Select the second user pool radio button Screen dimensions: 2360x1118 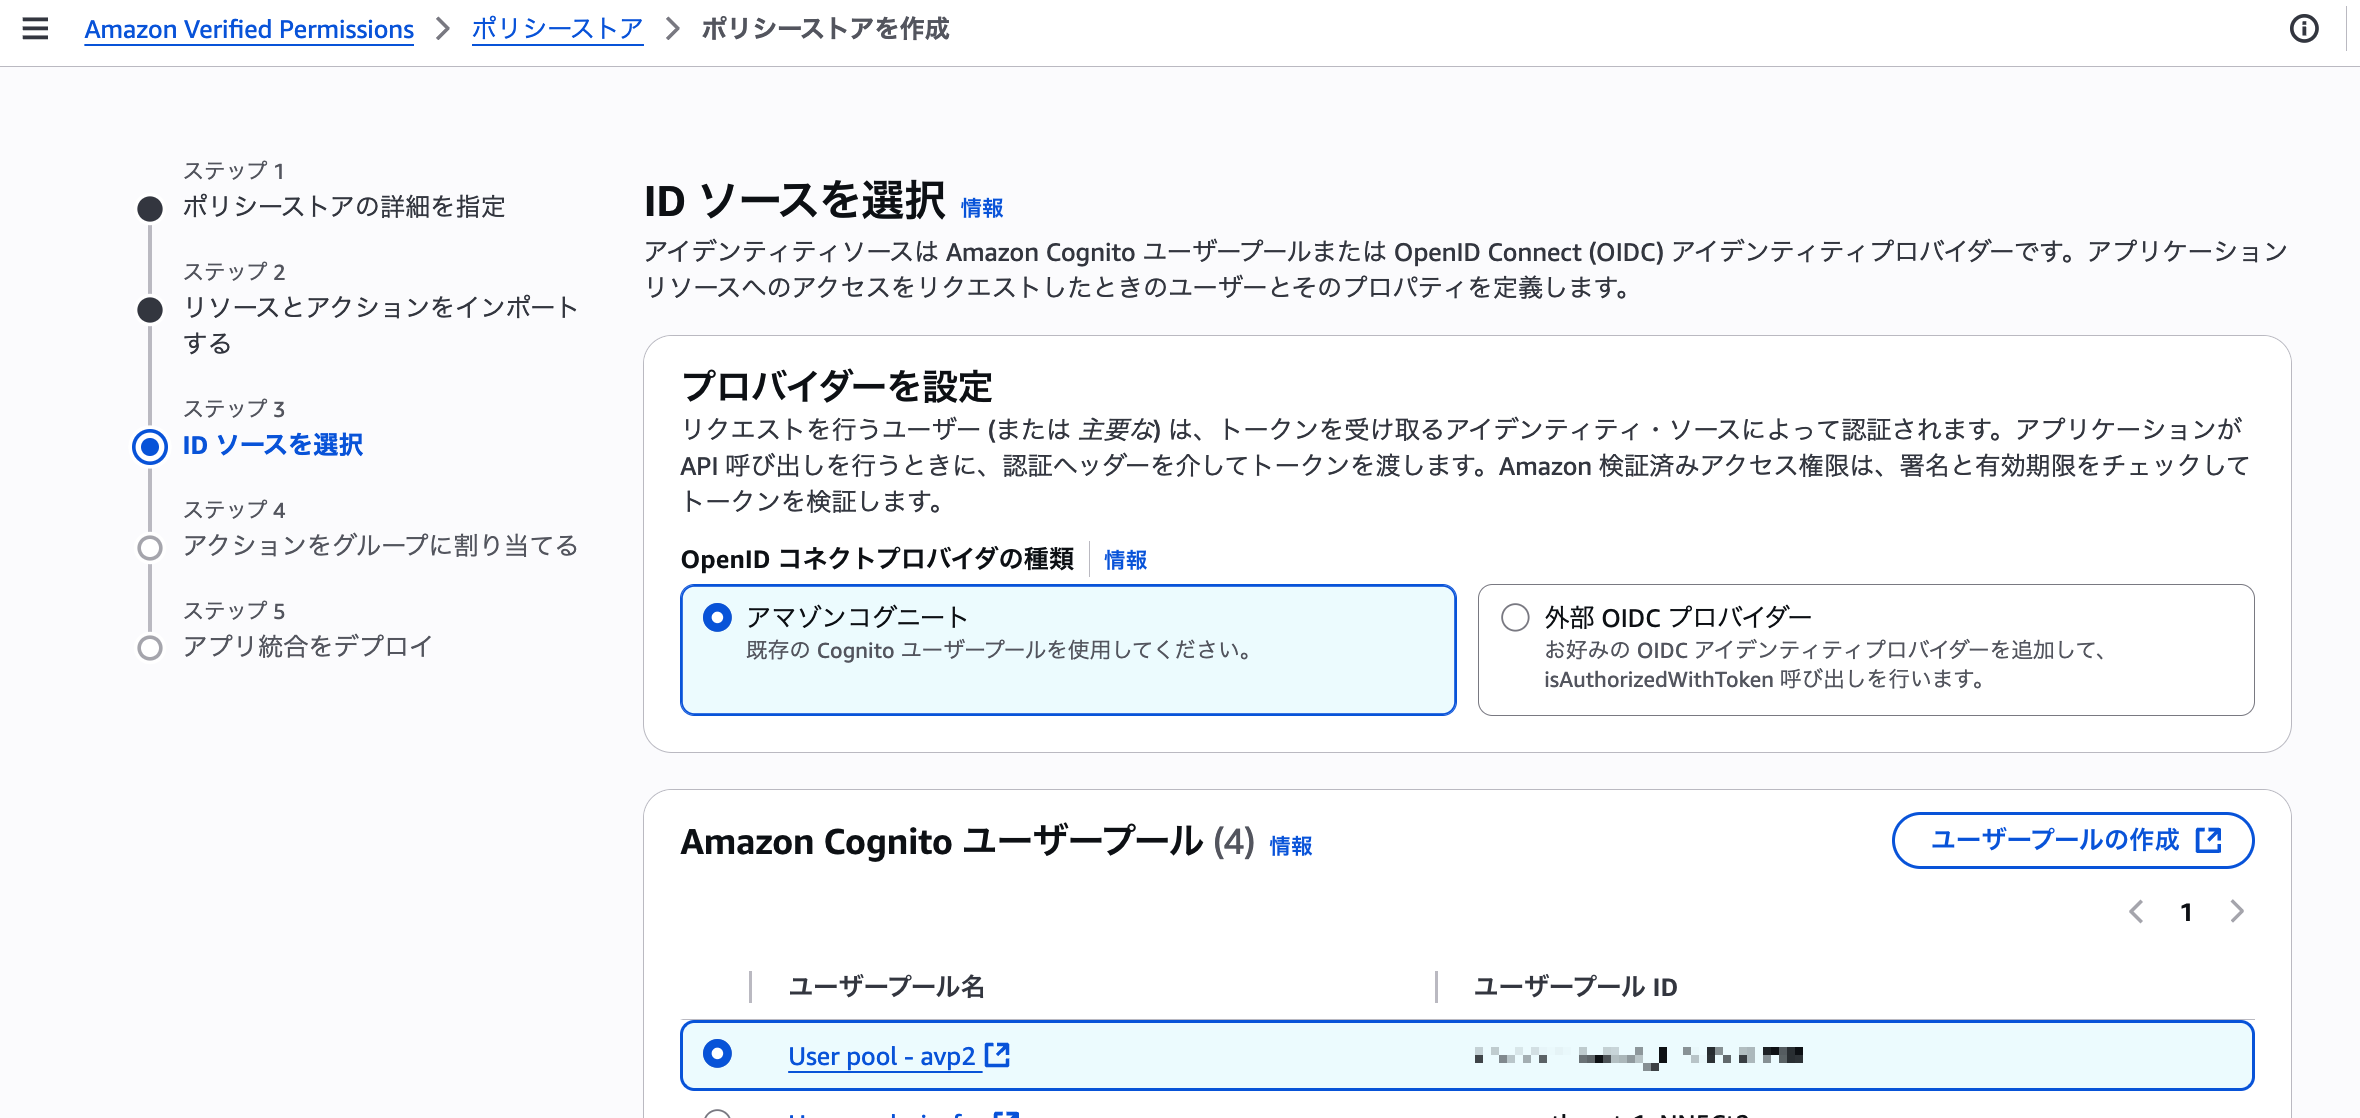point(716,1114)
